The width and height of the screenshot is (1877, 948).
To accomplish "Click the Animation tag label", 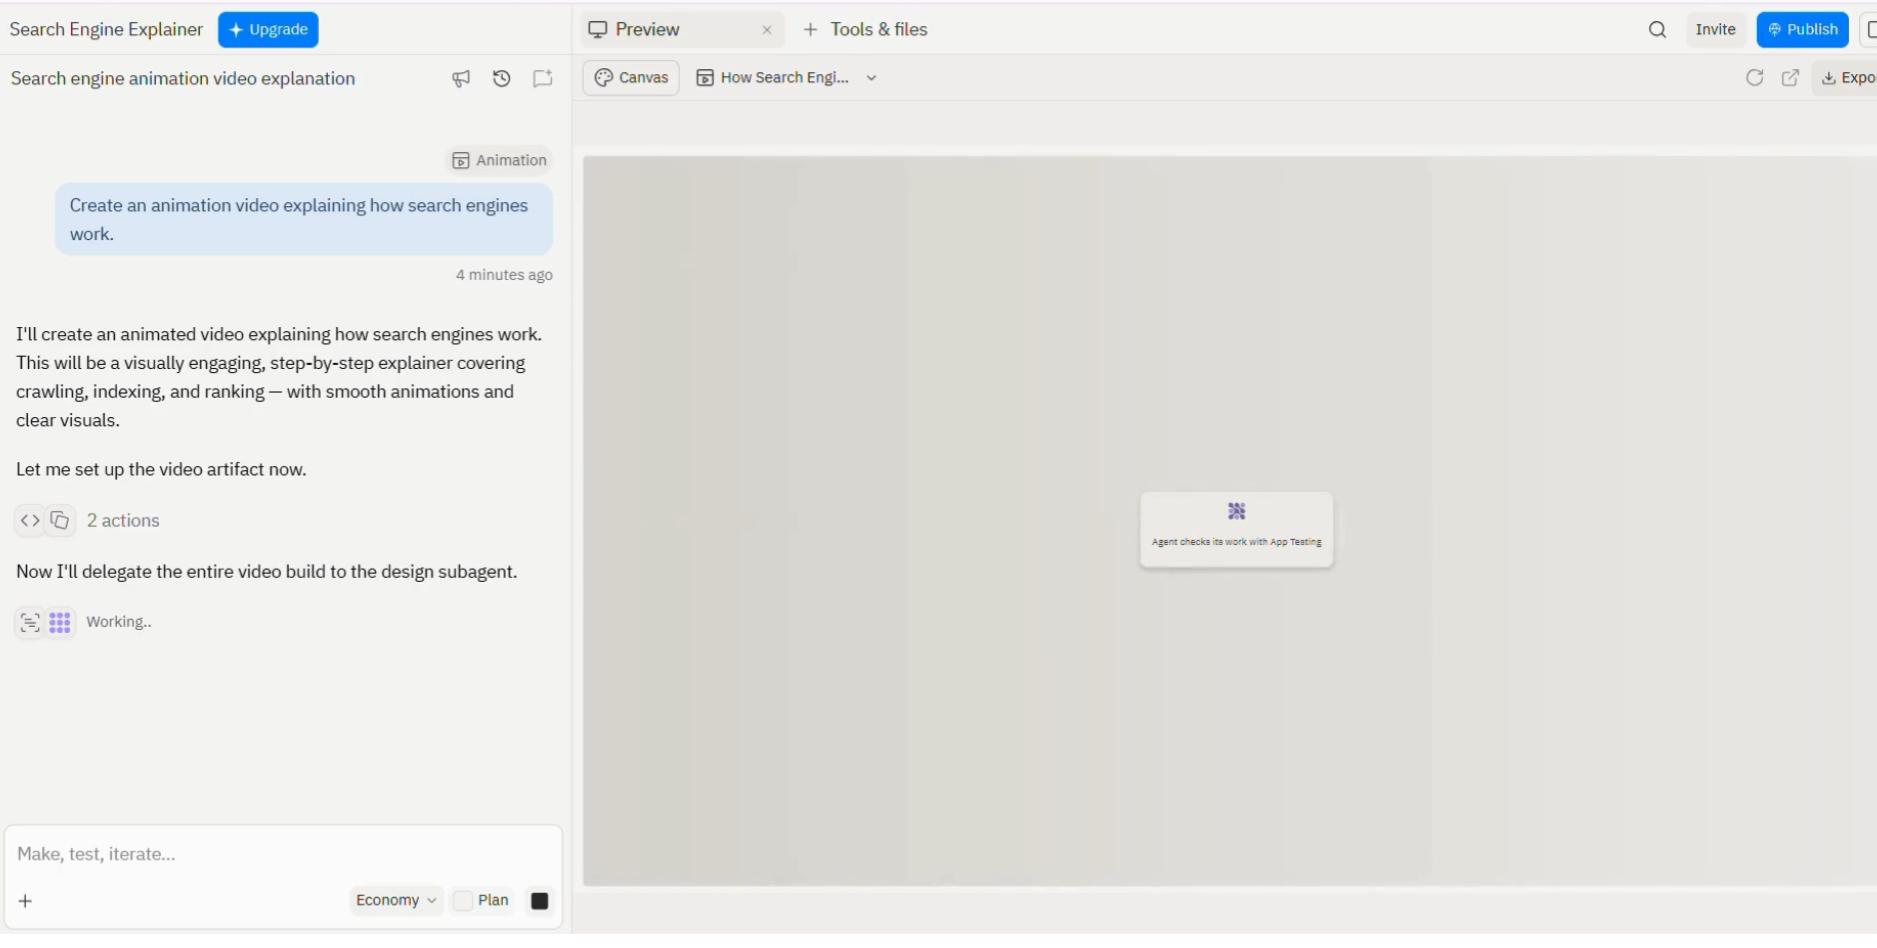I will pyautogui.click(x=500, y=160).
